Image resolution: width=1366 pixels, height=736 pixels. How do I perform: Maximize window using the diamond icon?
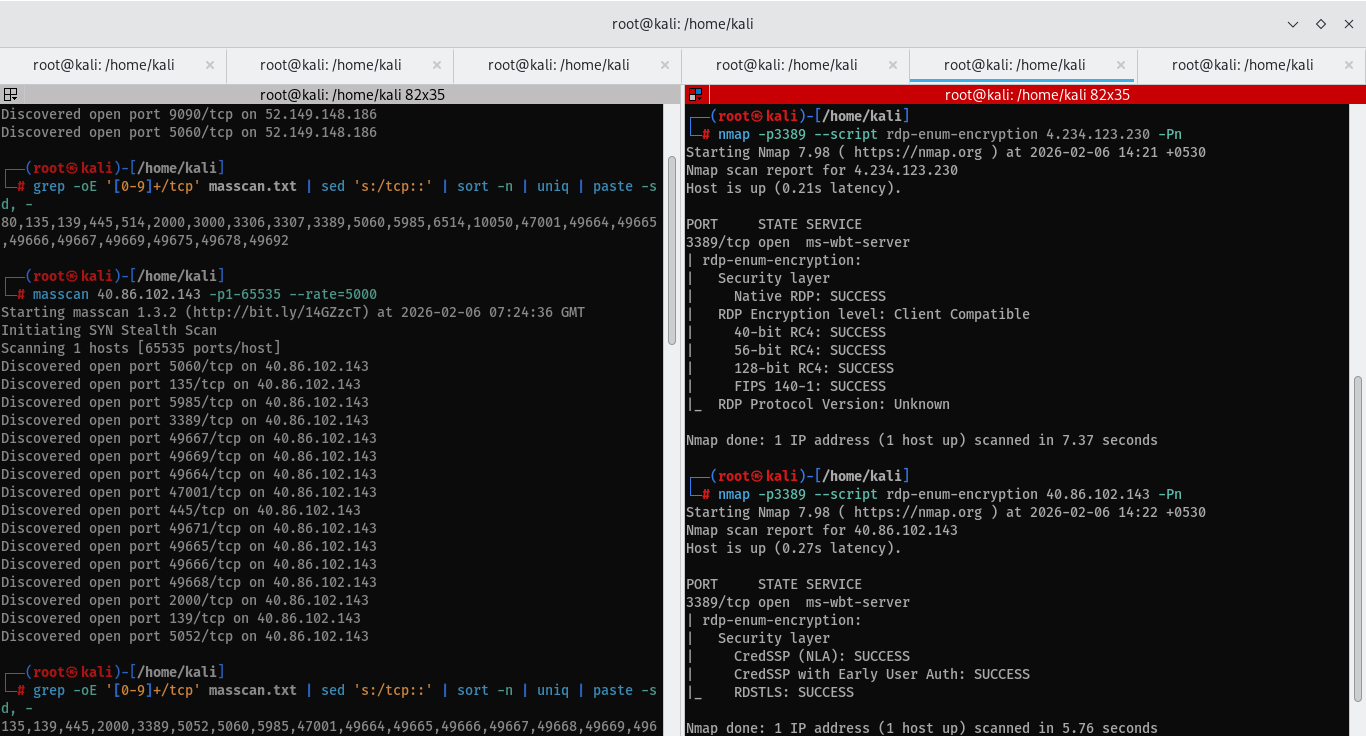(x=1320, y=24)
